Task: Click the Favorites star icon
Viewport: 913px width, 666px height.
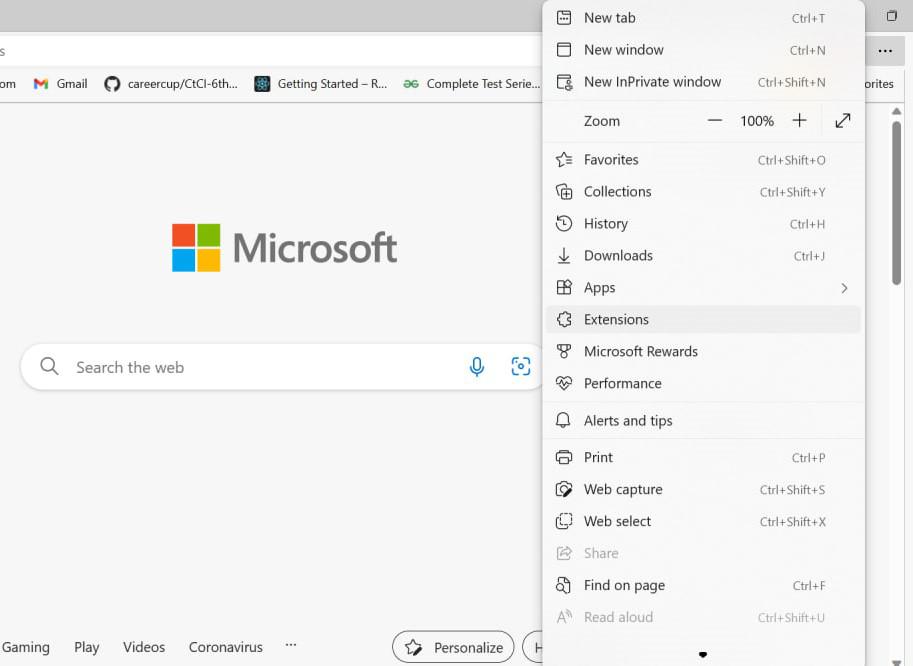Action: click(564, 160)
